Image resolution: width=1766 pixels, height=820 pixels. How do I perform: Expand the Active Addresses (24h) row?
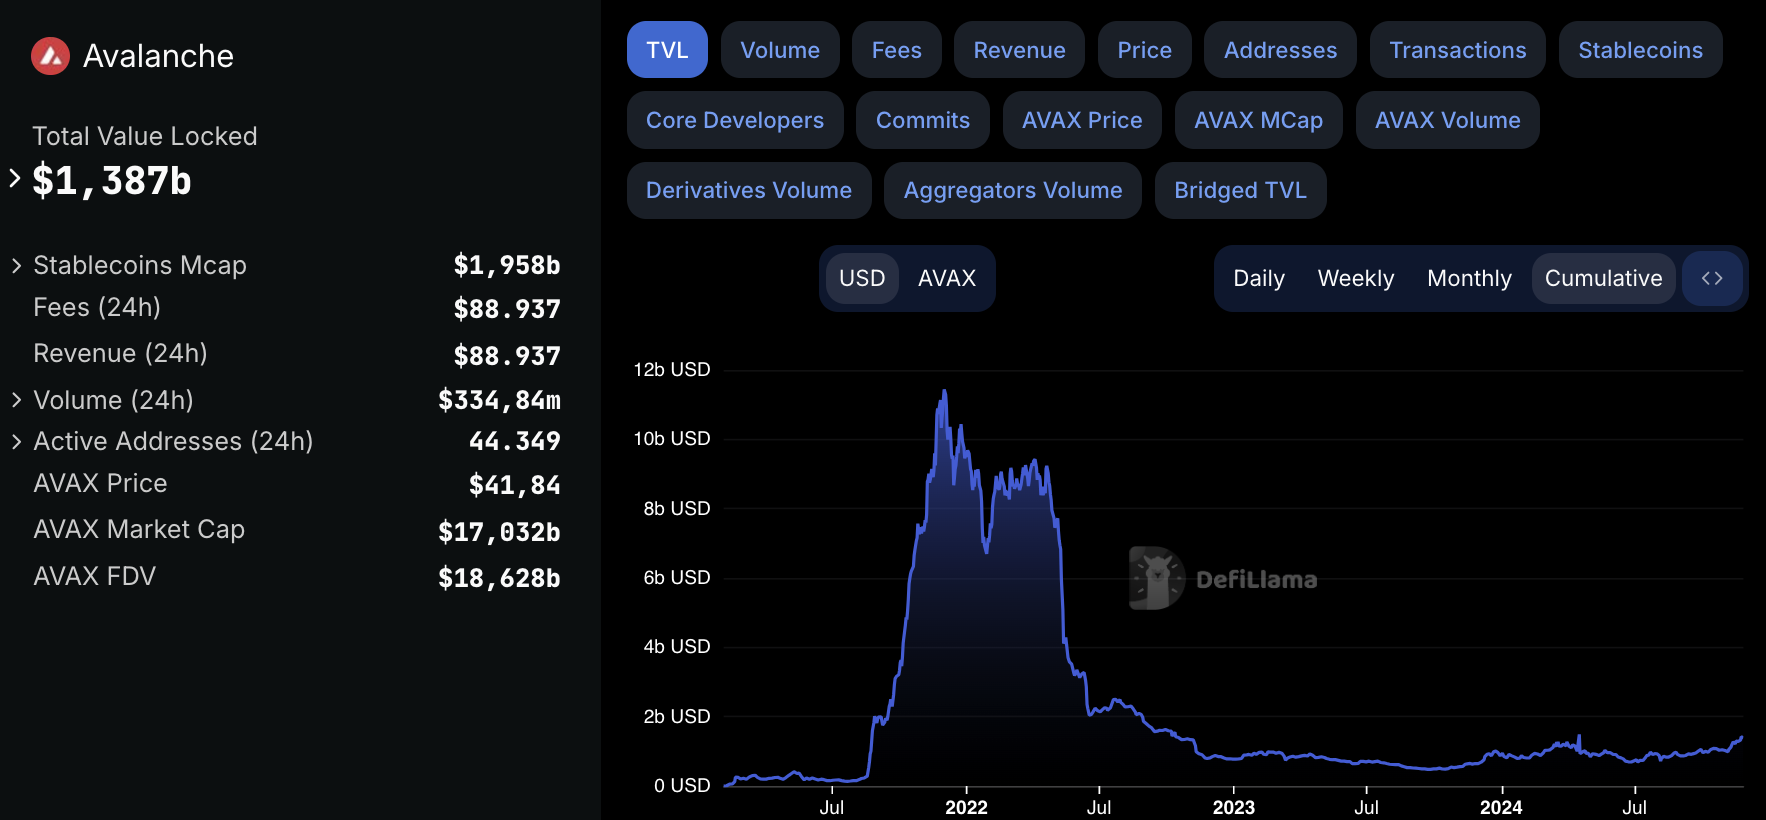16,442
